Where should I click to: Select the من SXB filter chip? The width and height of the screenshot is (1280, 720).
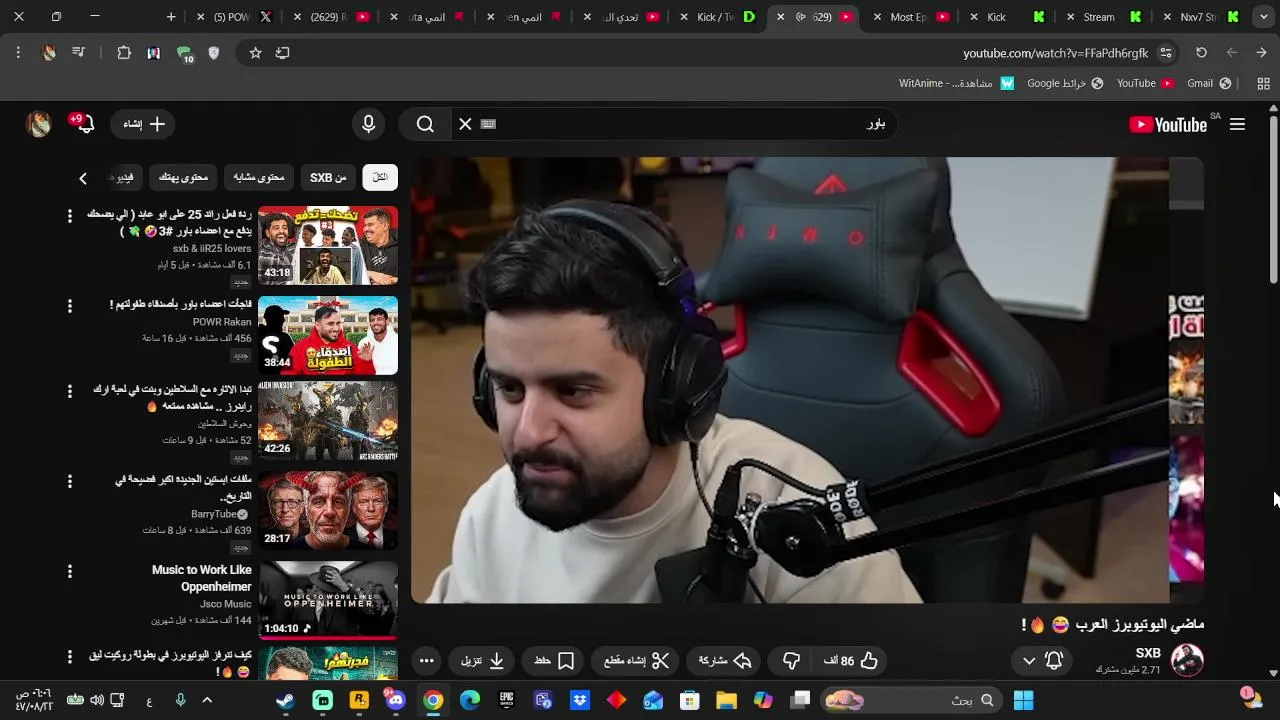pos(328,177)
